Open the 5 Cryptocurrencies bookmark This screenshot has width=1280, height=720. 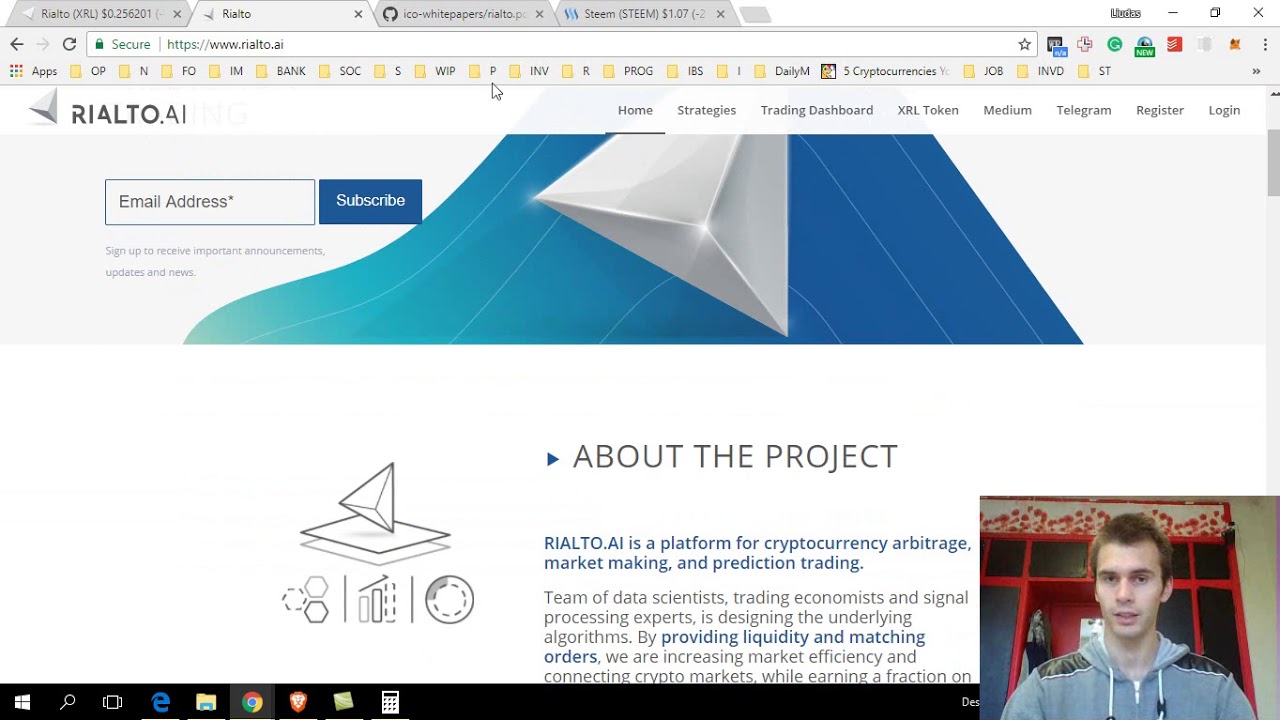pos(886,71)
